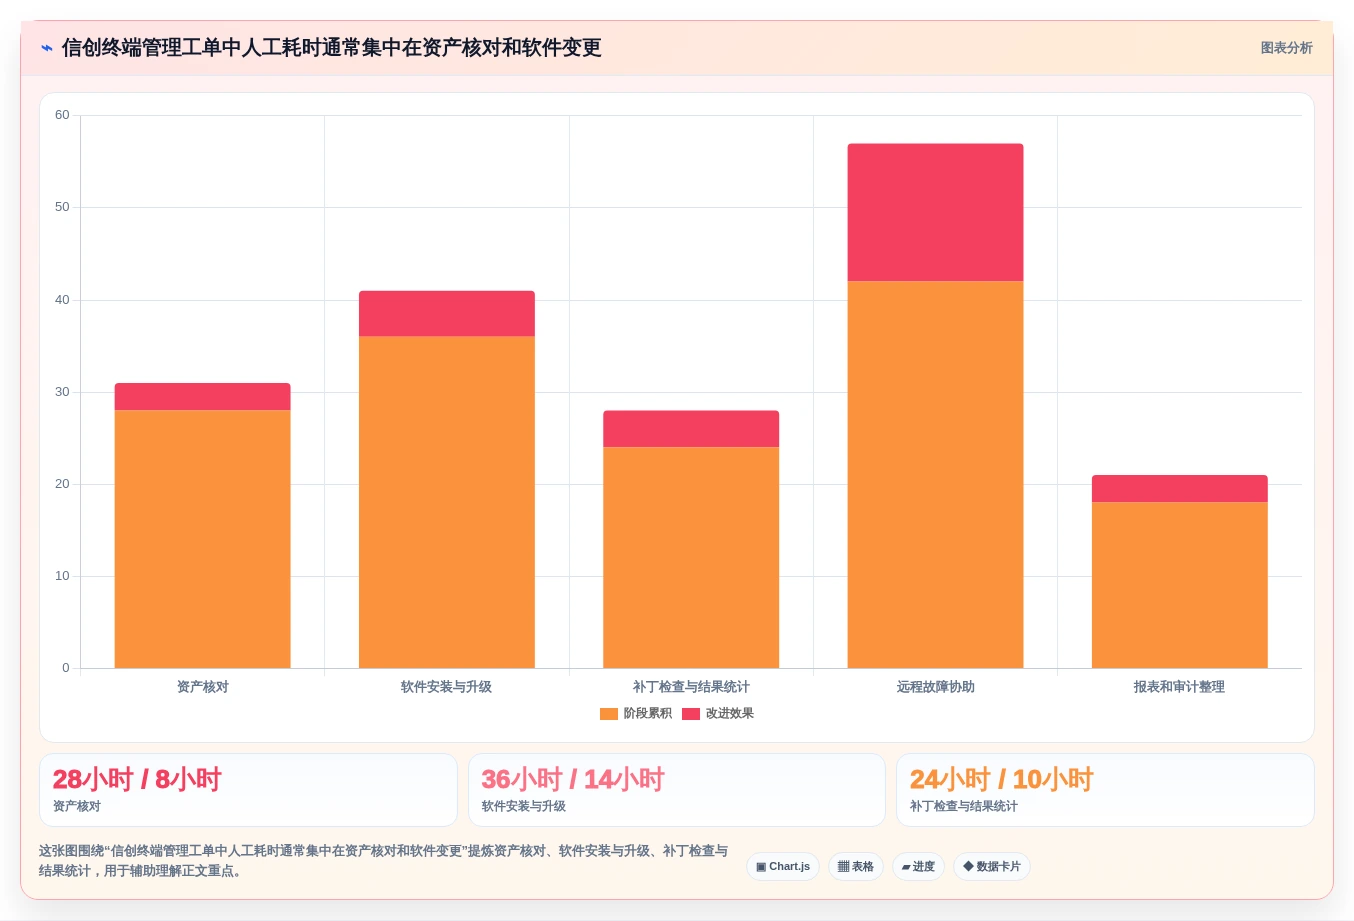Click the y-axis value 30
The height and width of the screenshot is (921, 1354).
click(62, 392)
